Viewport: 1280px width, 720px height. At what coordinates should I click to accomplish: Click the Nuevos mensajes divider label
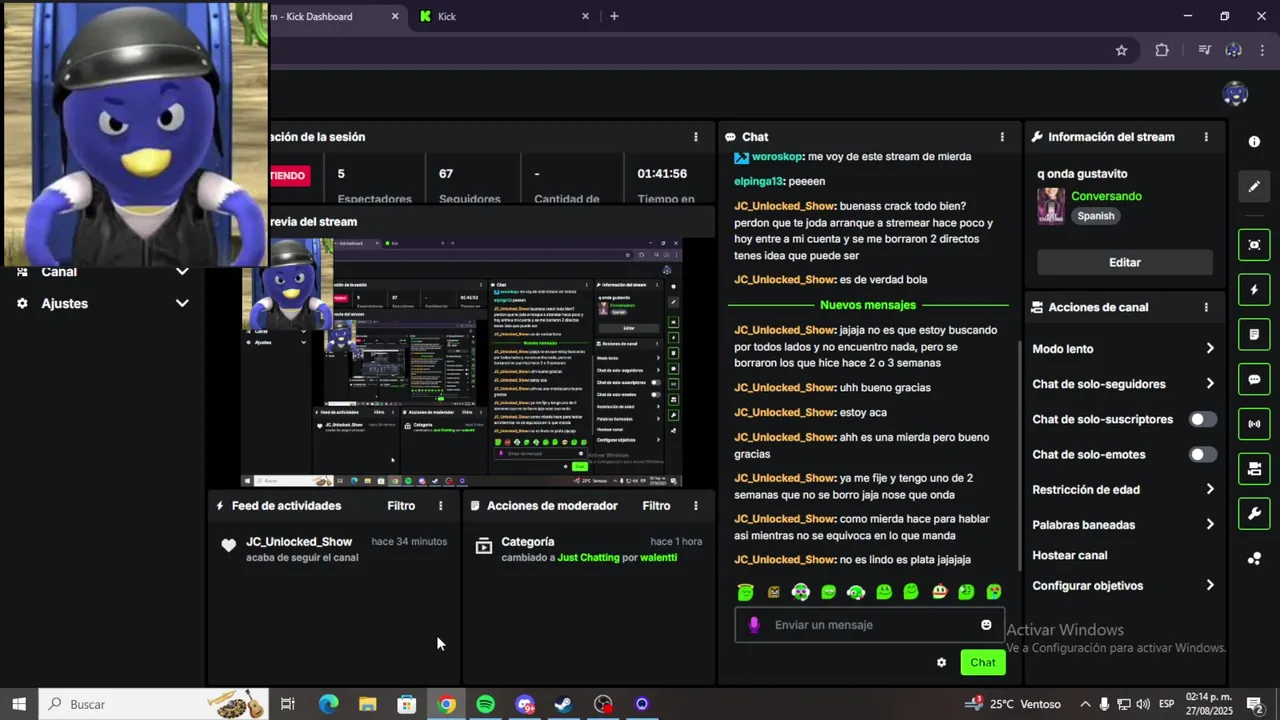(x=868, y=305)
